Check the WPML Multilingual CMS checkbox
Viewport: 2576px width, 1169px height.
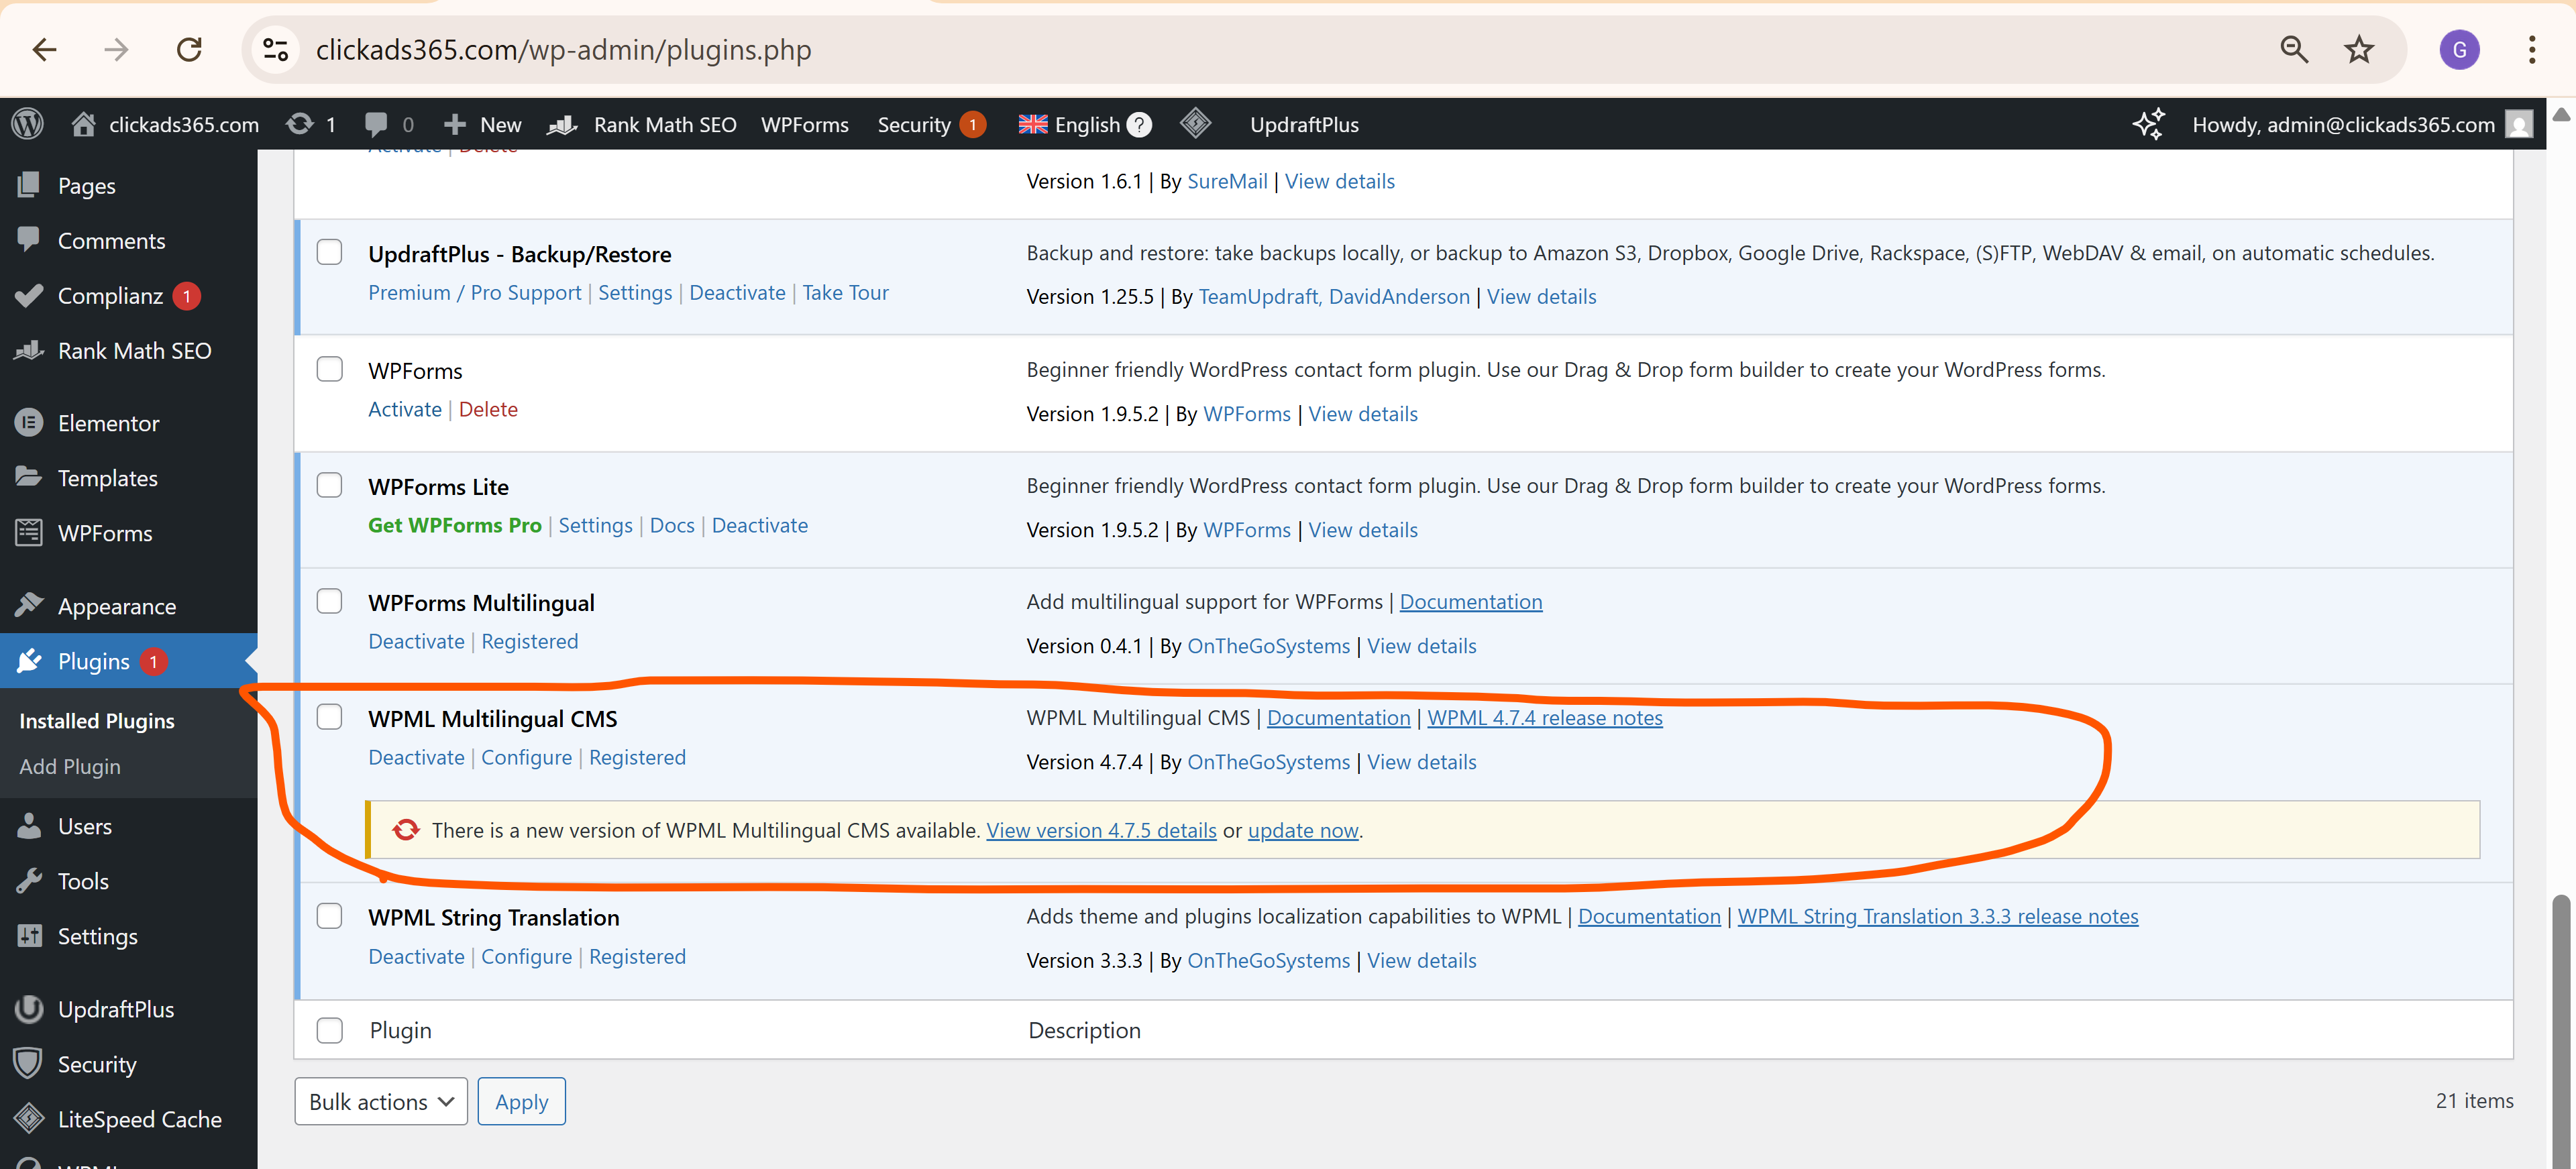tap(329, 717)
